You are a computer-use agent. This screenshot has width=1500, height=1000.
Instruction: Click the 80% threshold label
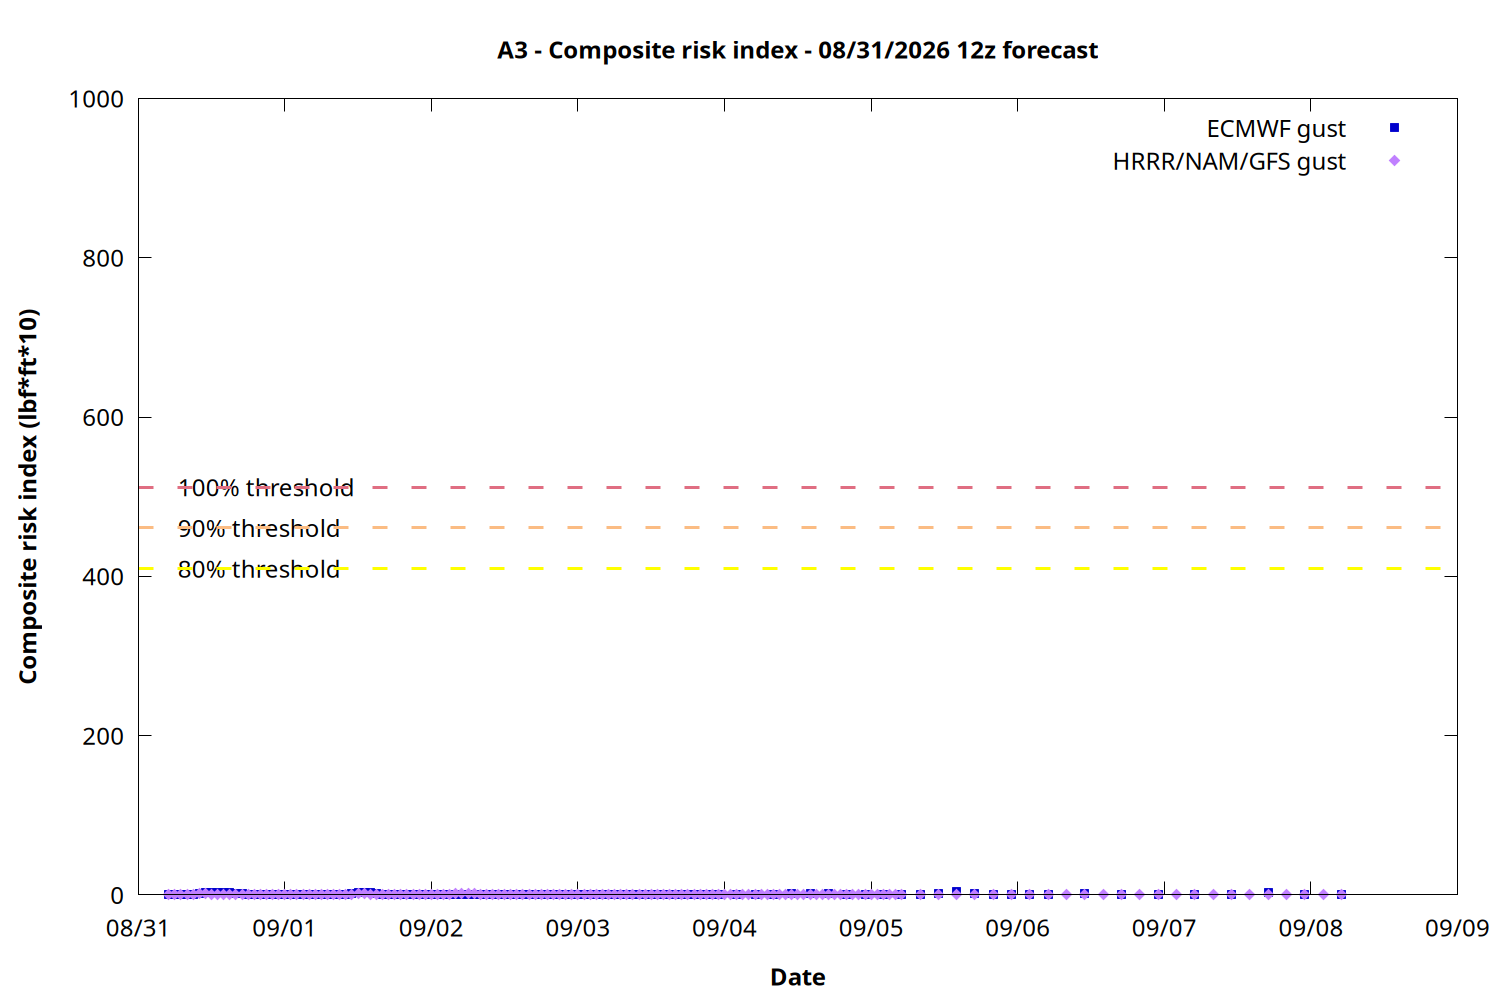coord(258,569)
